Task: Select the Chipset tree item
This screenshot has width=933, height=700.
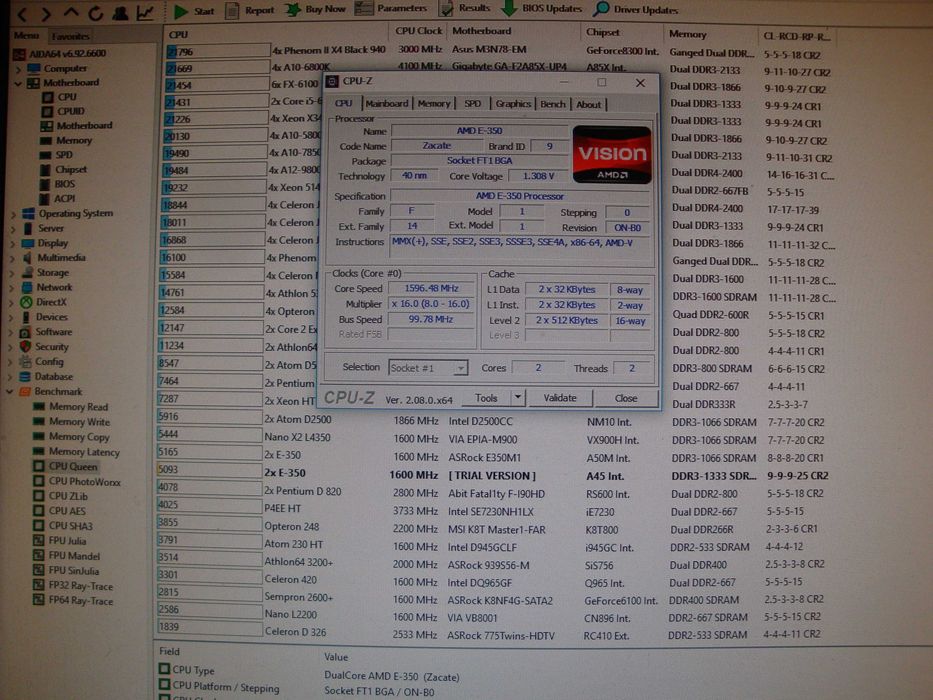Action: [63, 170]
